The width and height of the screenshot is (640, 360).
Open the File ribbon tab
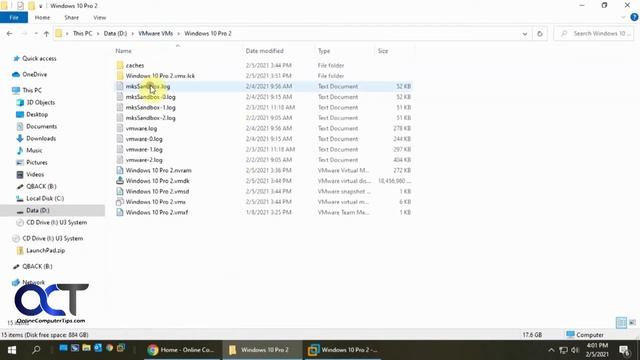(x=14, y=18)
